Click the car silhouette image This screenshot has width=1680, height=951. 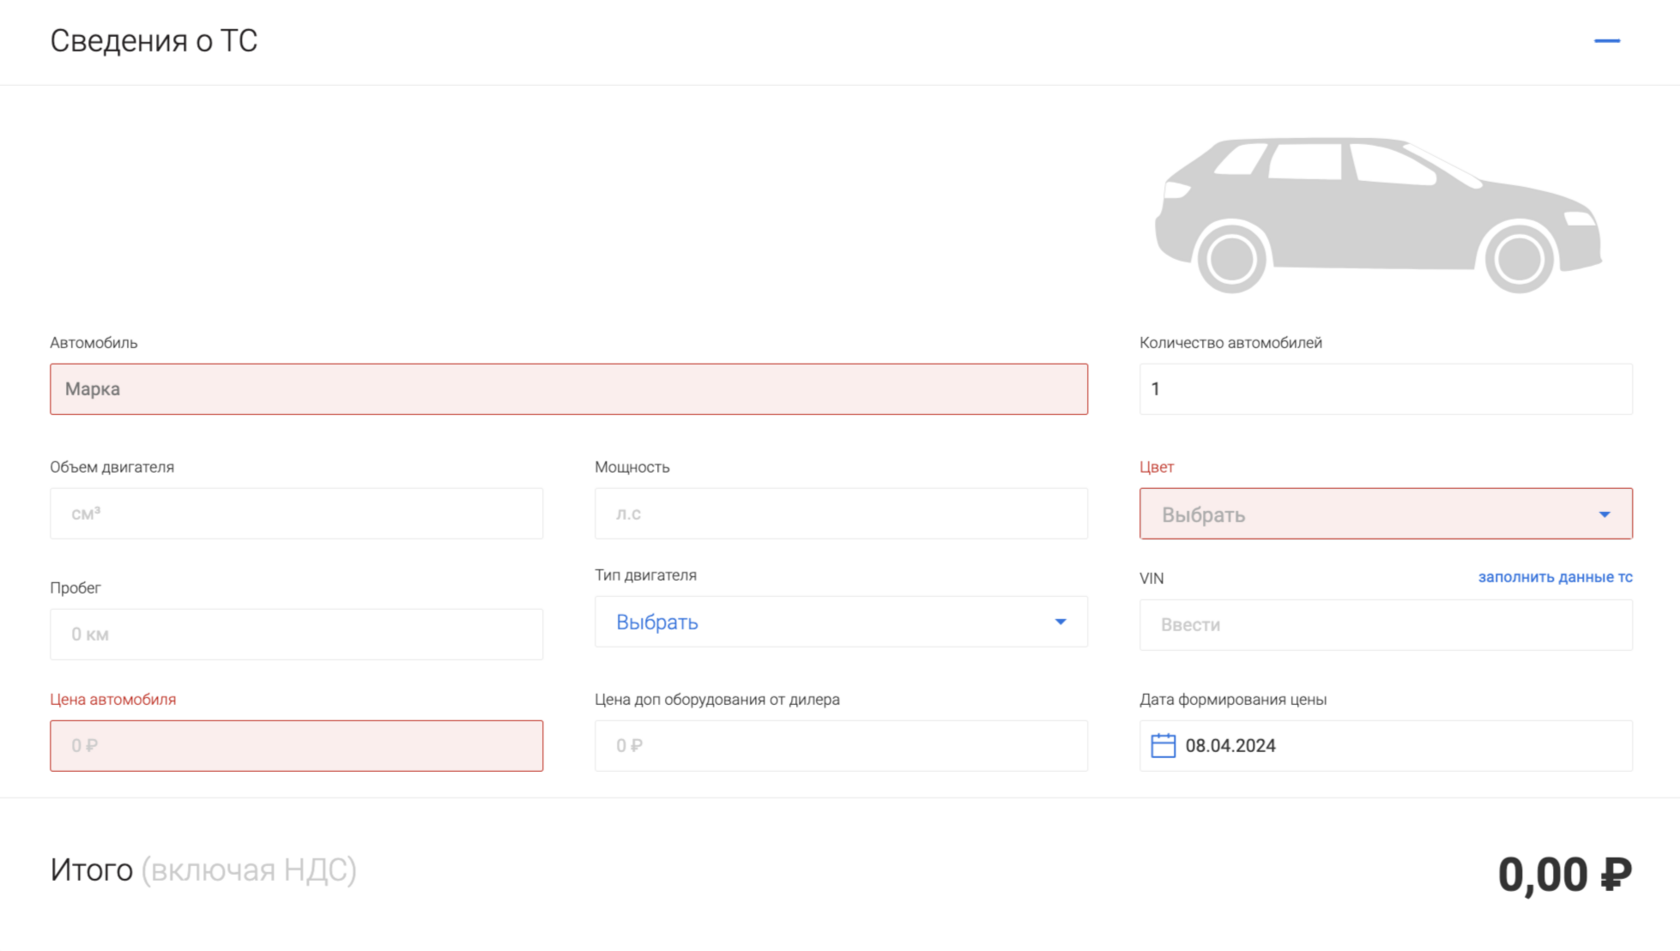click(1378, 214)
